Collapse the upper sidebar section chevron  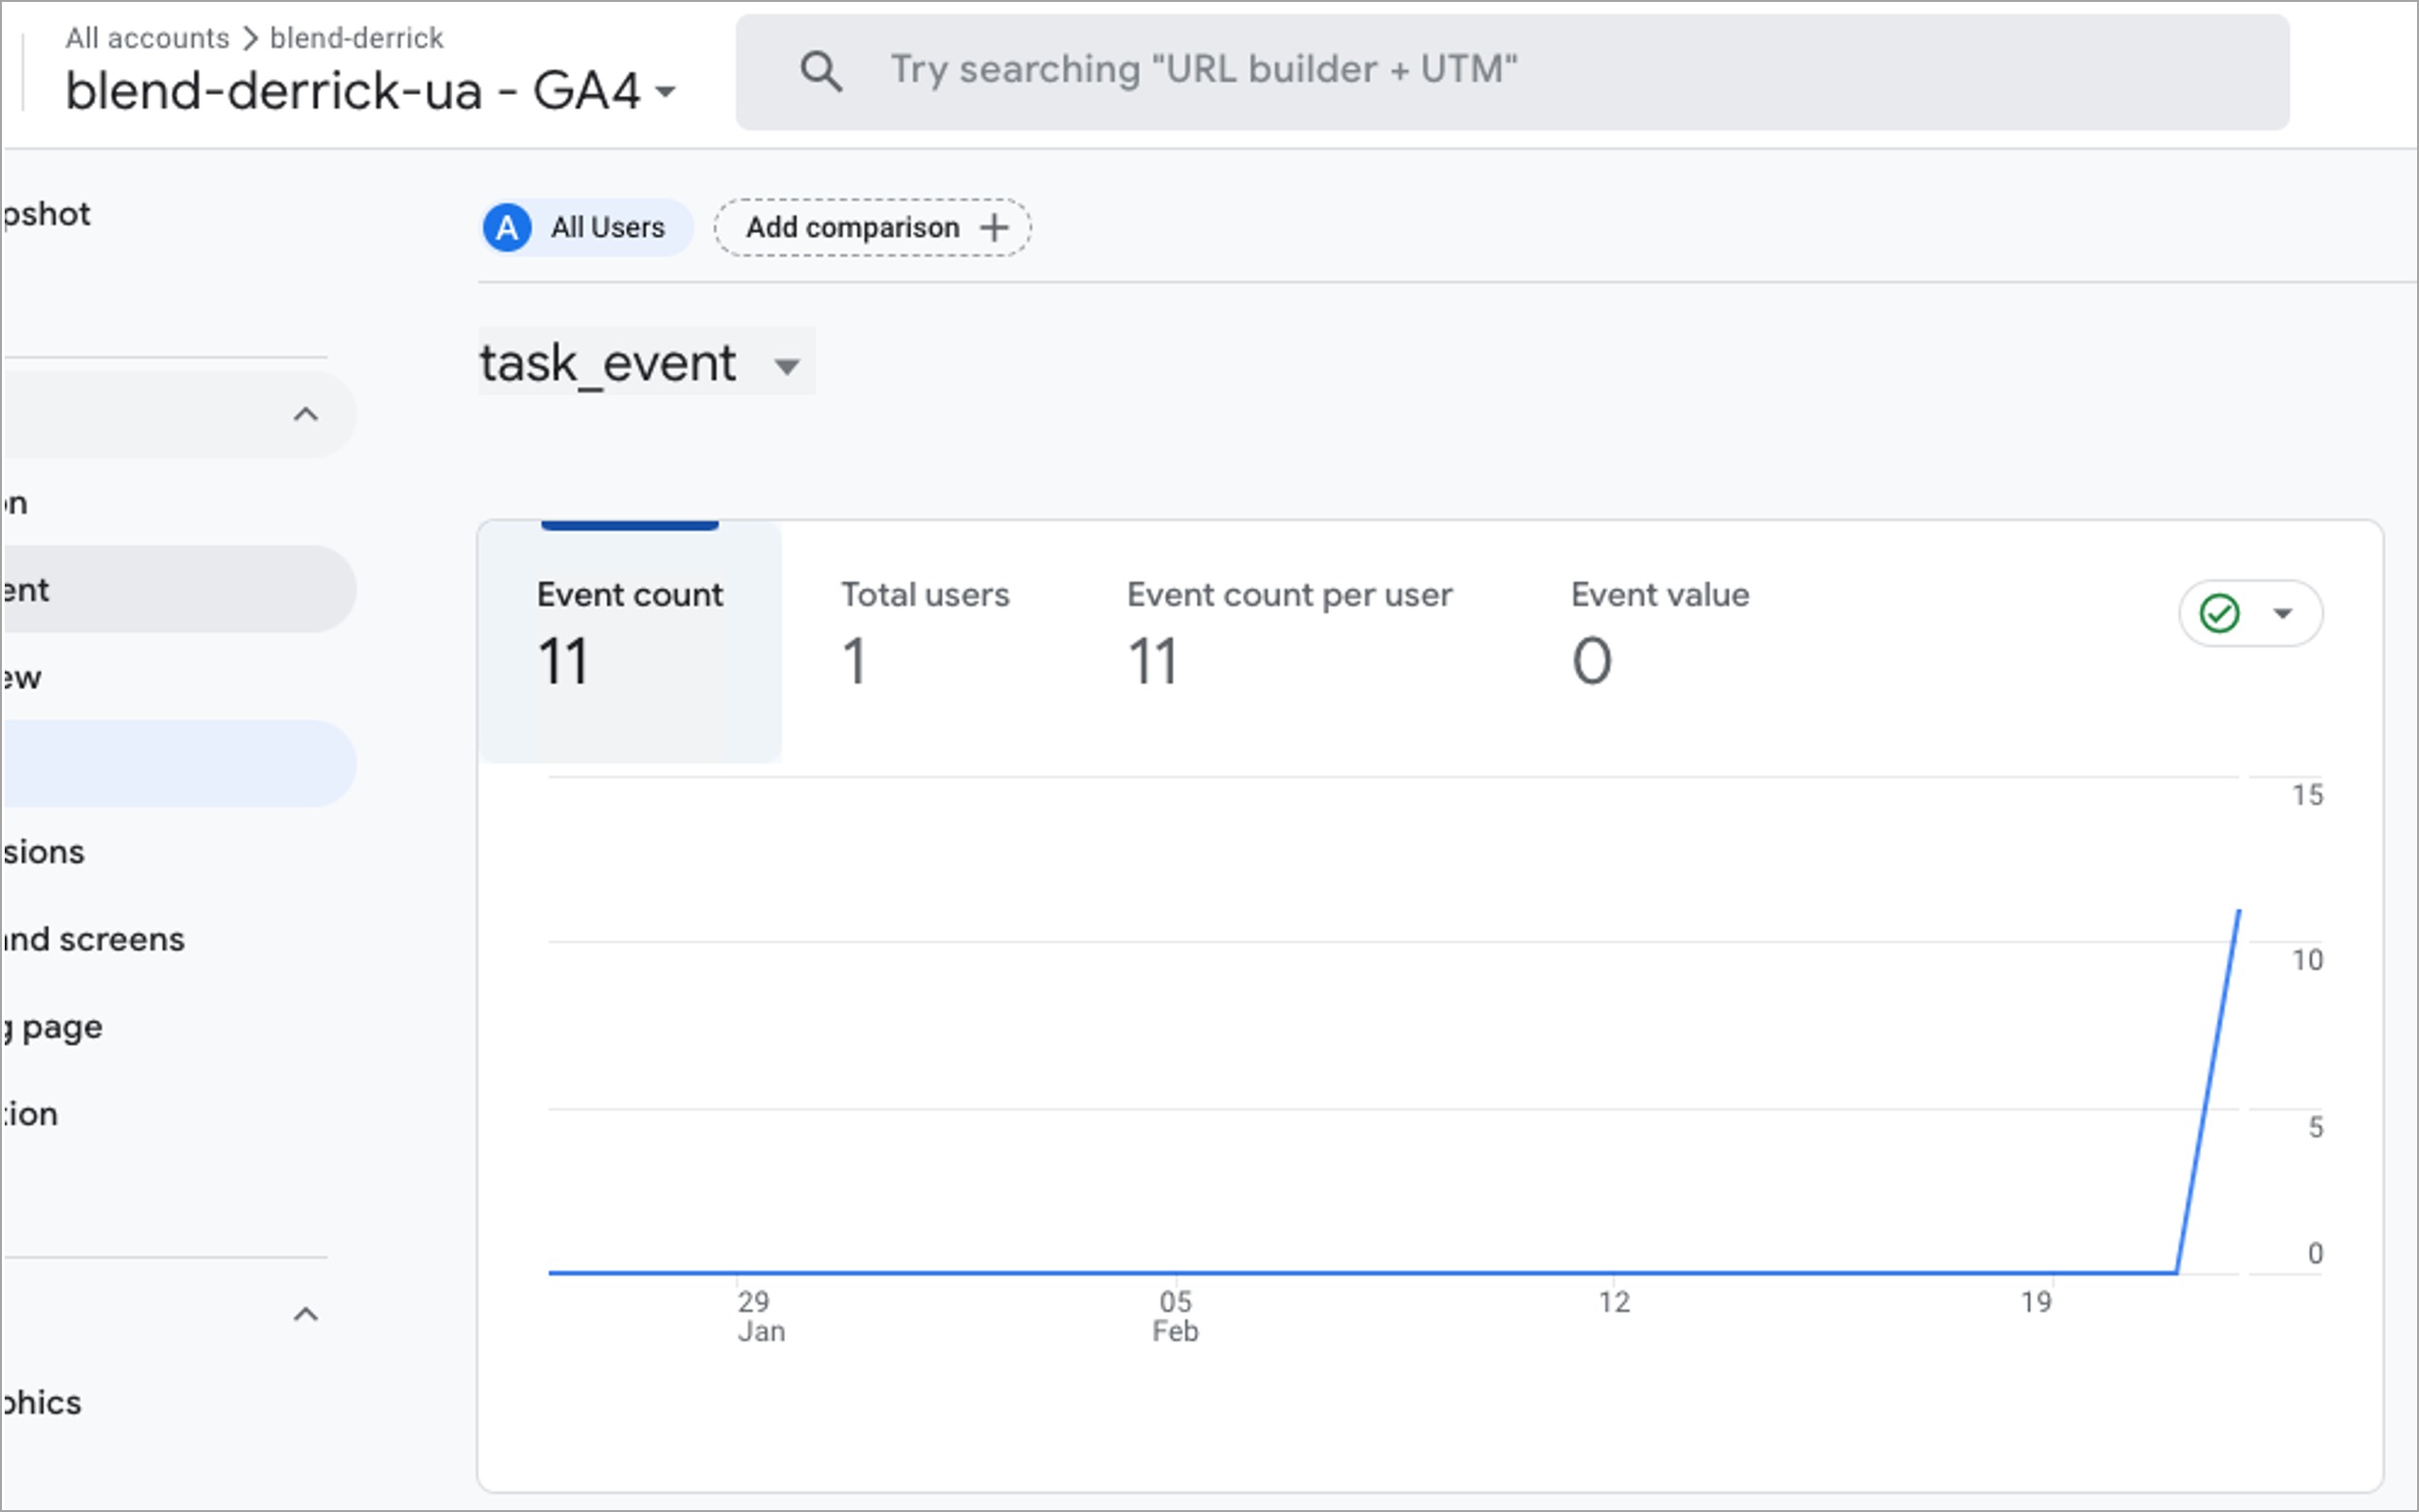tap(306, 414)
